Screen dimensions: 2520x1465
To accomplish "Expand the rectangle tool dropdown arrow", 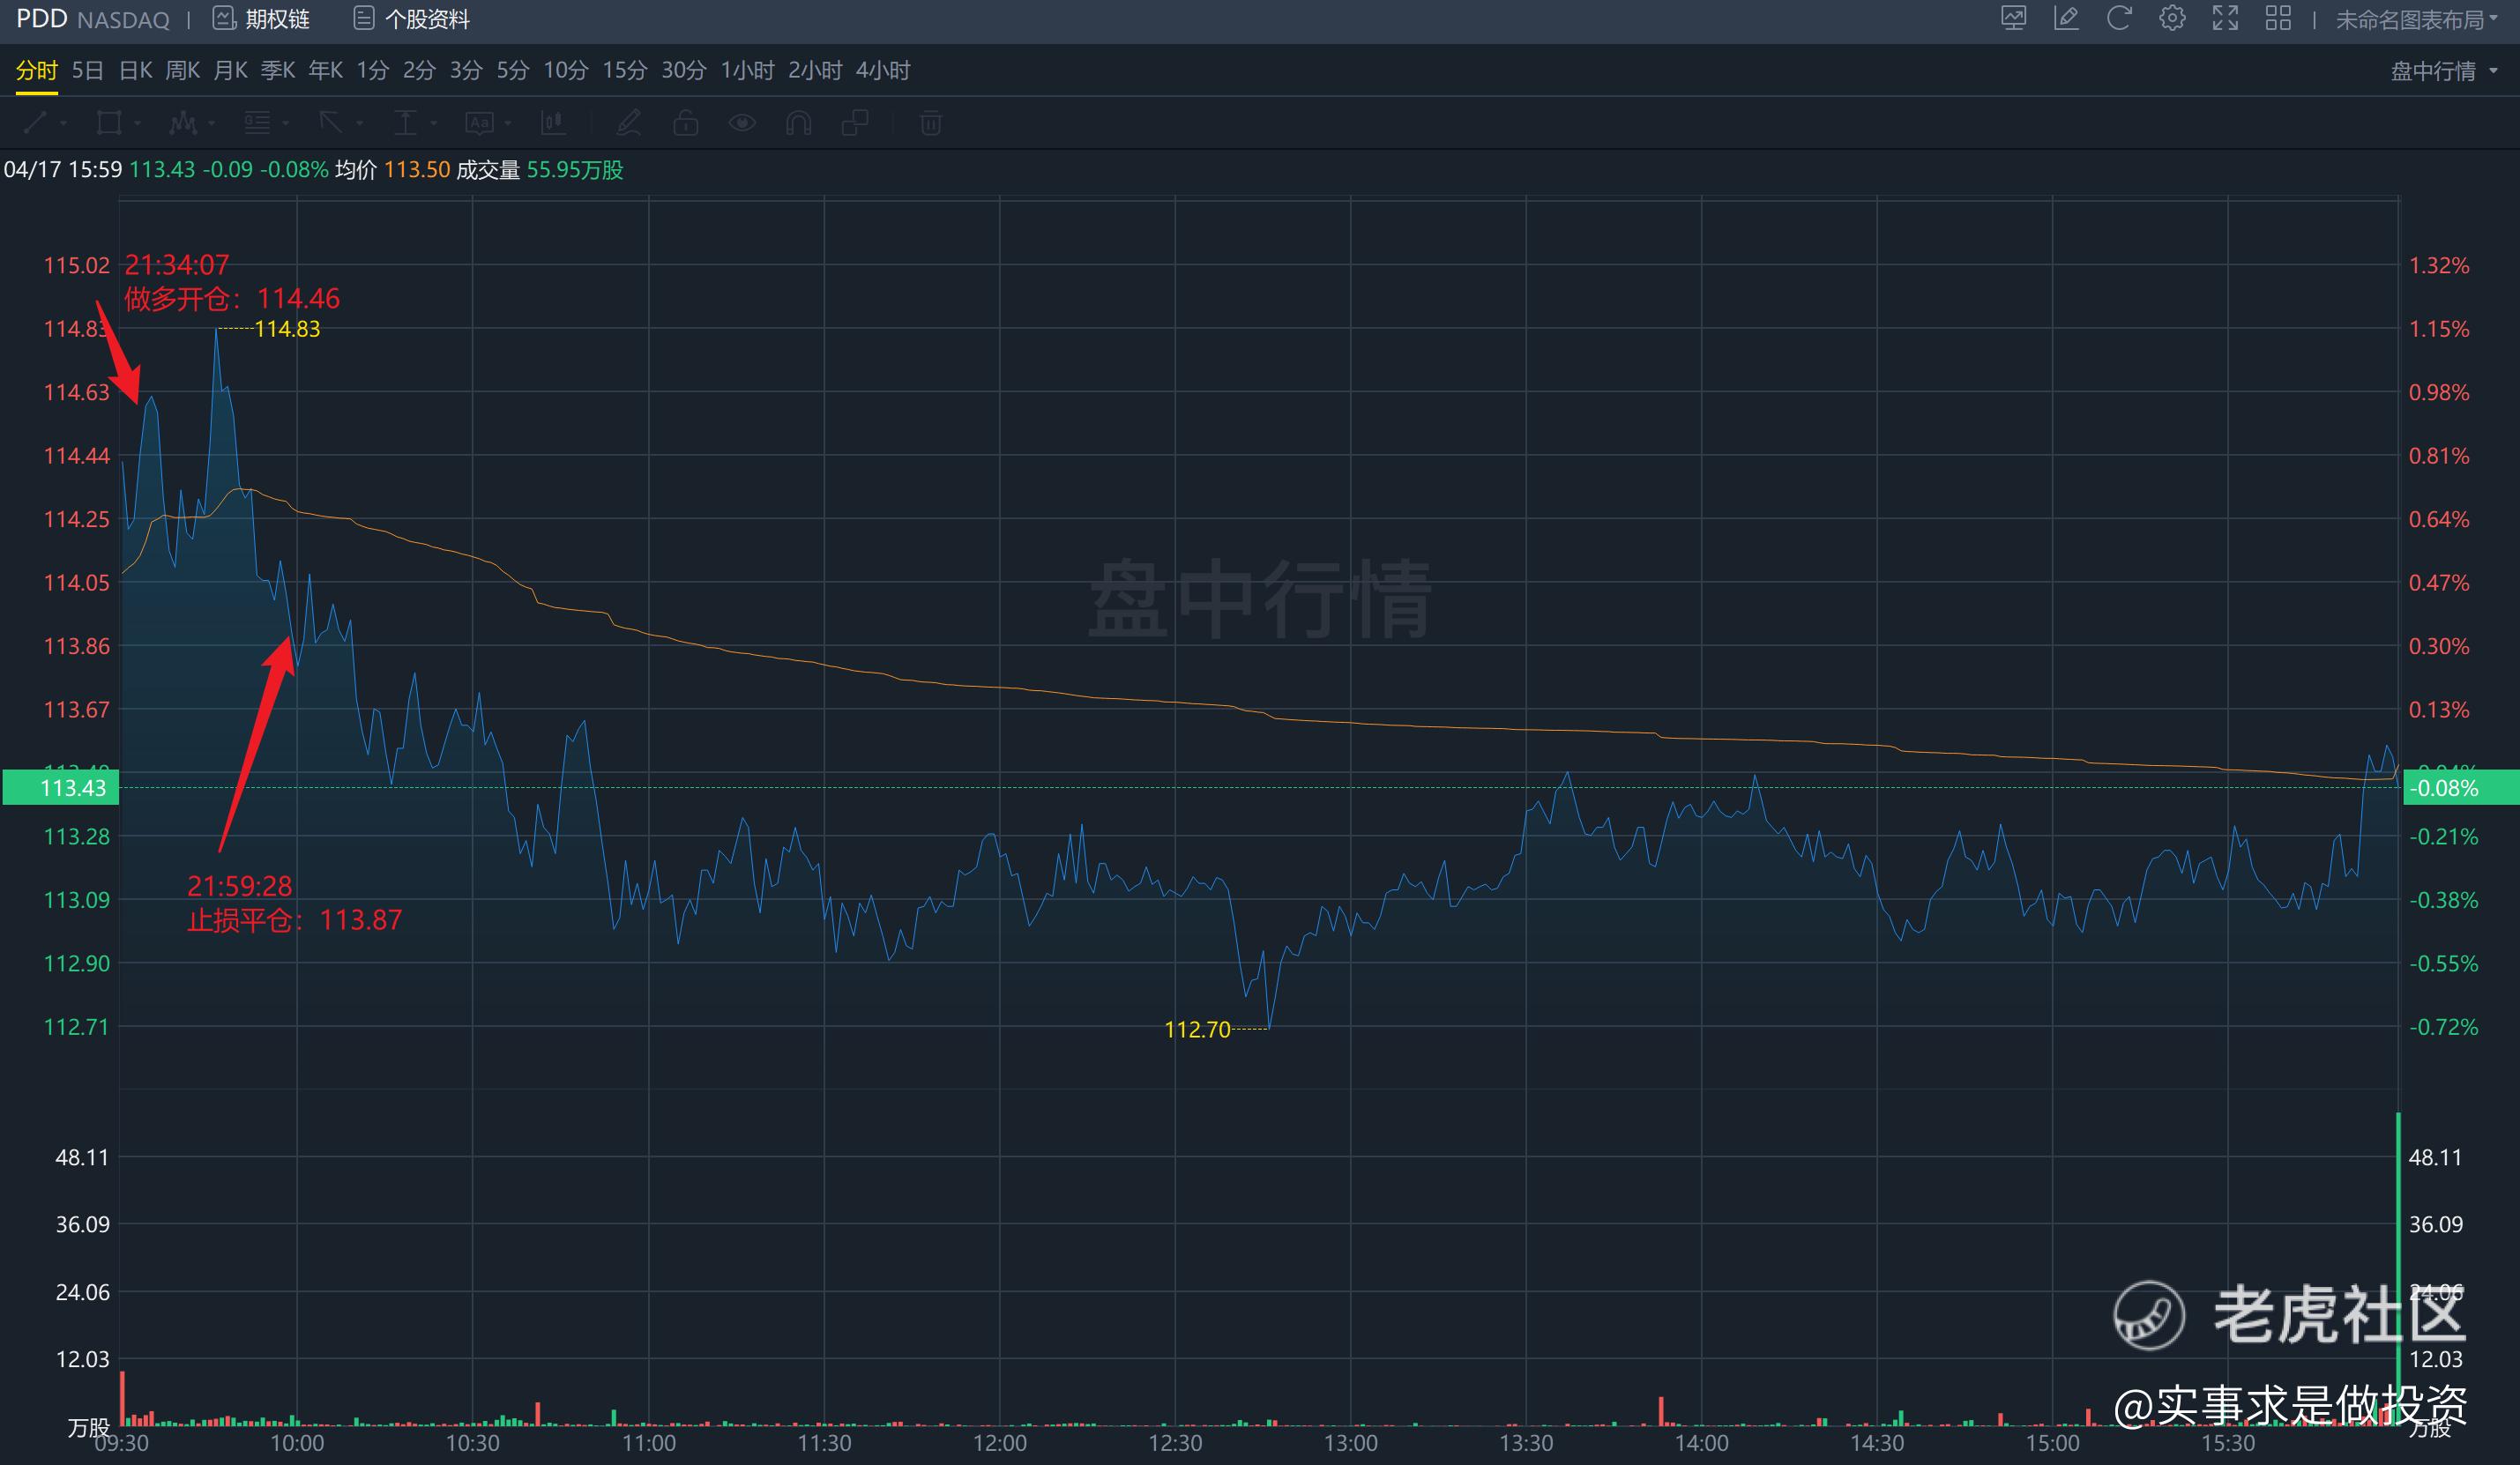I will (137, 124).
